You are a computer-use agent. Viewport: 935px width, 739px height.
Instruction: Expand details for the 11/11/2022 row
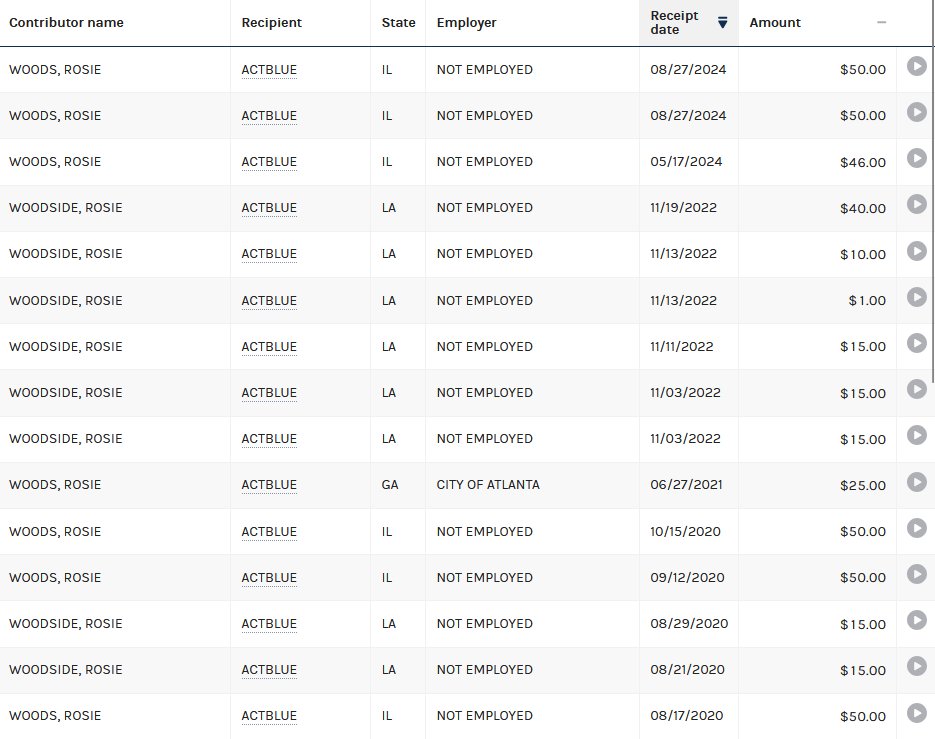click(917, 343)
